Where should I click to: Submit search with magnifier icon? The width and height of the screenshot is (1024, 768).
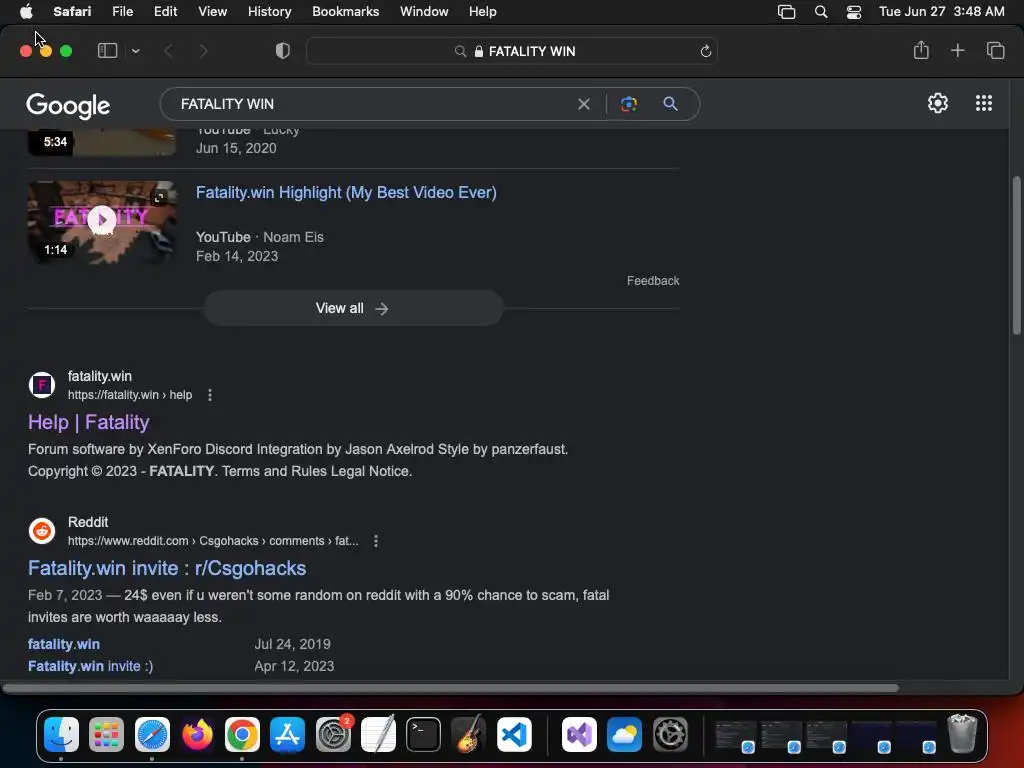click(670, 104)
